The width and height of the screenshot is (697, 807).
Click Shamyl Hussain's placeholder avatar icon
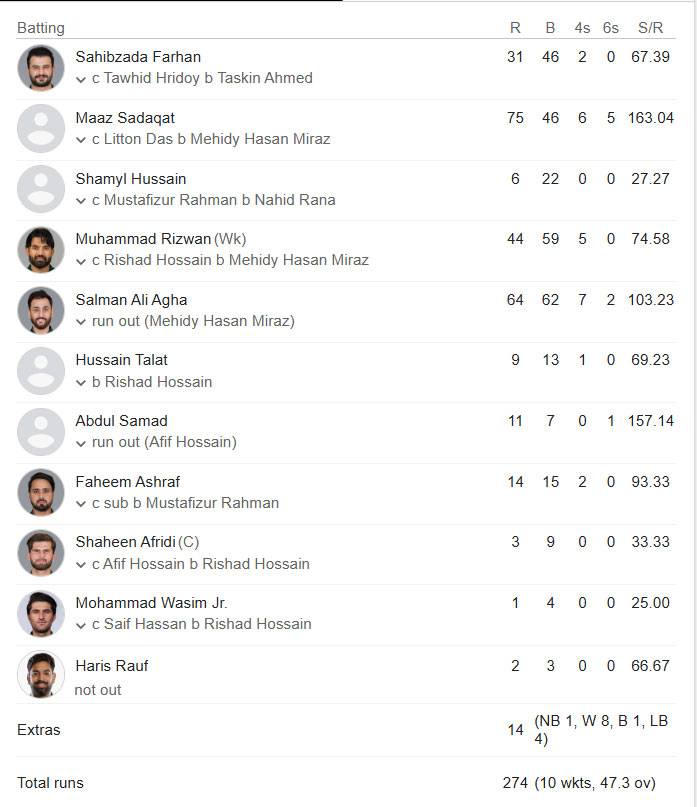[x=41, y=189]
